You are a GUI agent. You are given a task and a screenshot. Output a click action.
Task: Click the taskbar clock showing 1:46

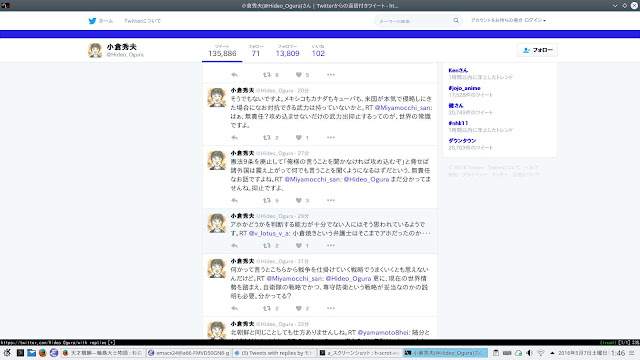(x=618, y=353)
